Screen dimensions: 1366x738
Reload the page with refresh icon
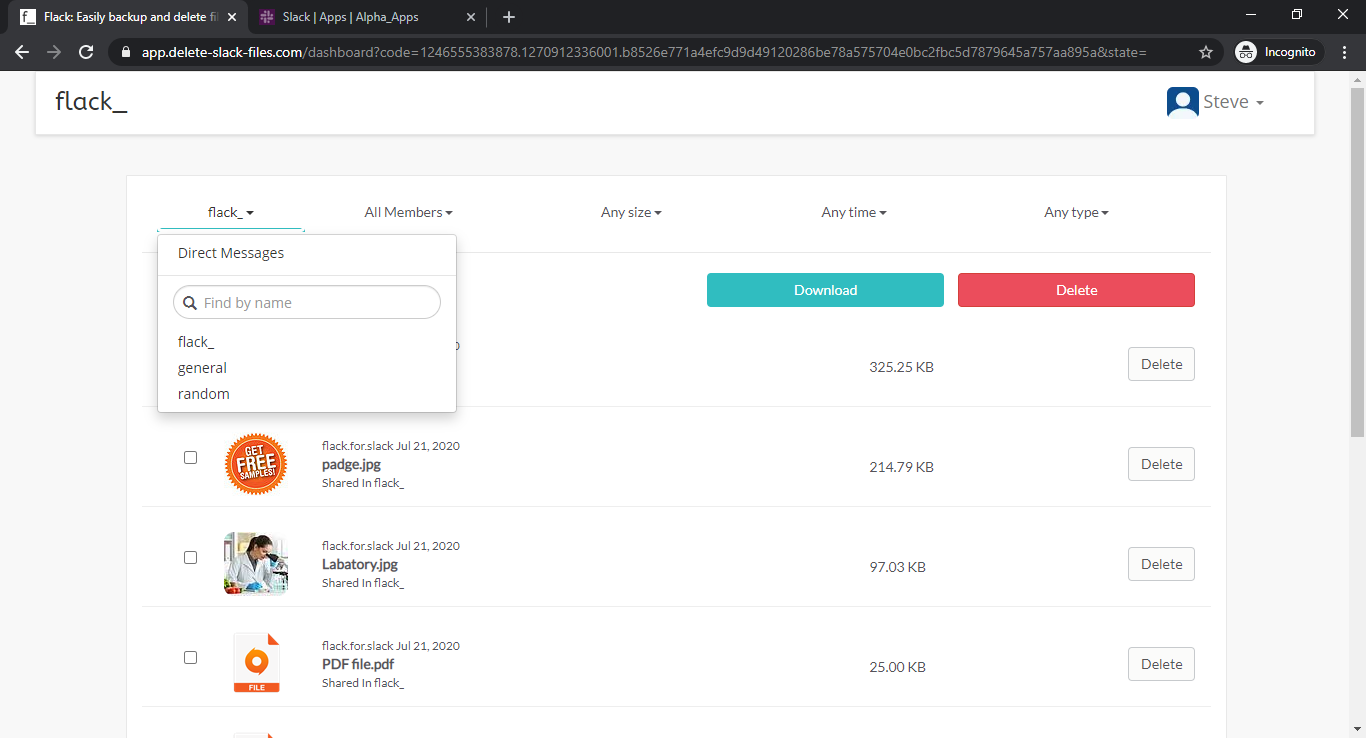click(86, 52)
